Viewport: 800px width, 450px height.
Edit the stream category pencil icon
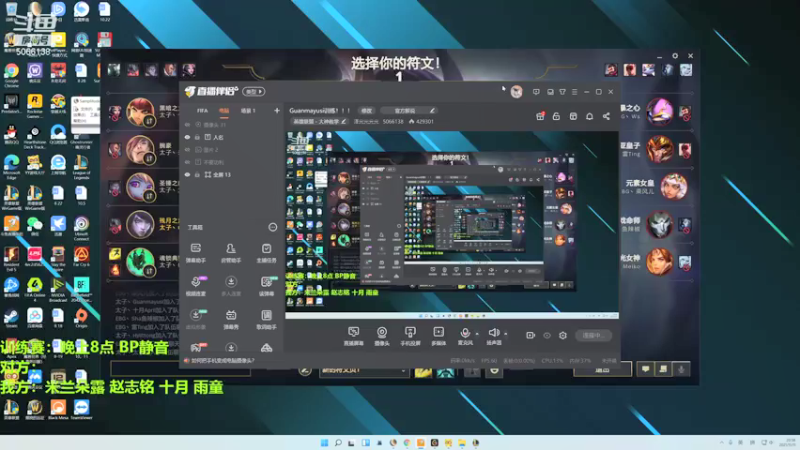pos(343,121)
